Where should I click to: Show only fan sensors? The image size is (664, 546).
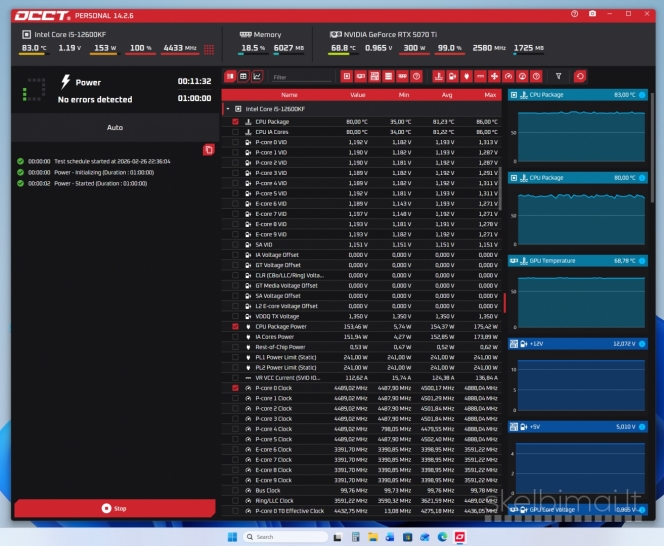494,77
